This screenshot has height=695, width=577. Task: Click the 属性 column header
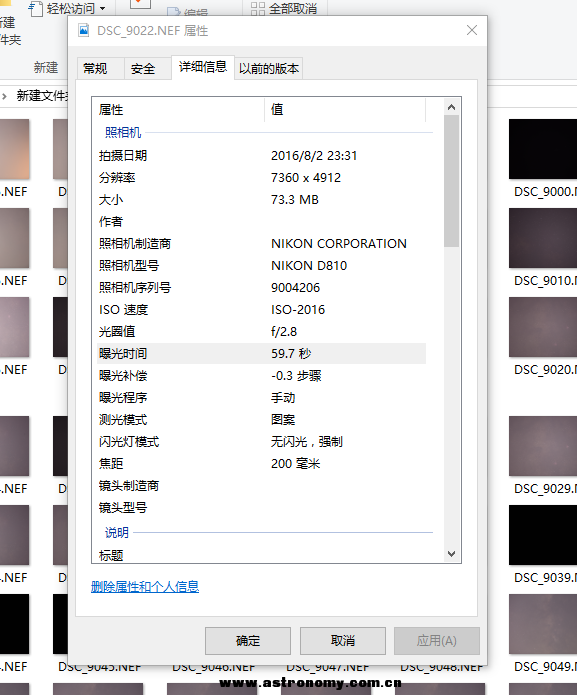tap(179, 109)
